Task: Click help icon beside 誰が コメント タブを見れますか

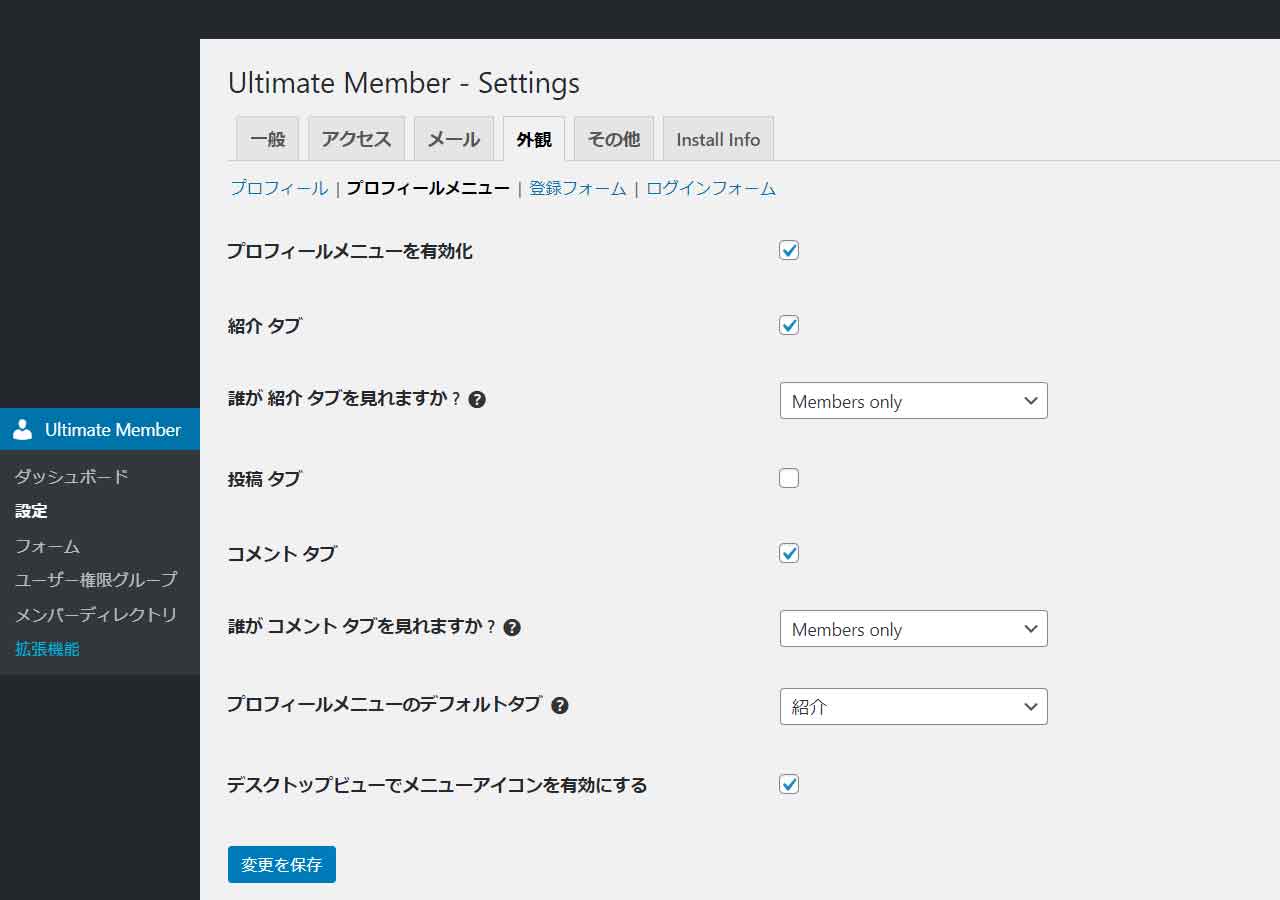Action: point(512,628)
